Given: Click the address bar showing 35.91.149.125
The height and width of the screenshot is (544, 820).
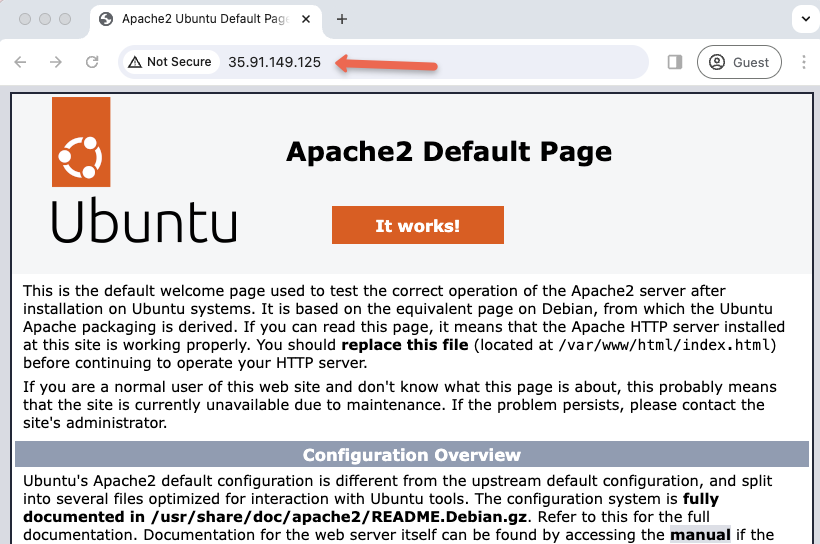Looking at the screenshot, I should tap(383, 62).
